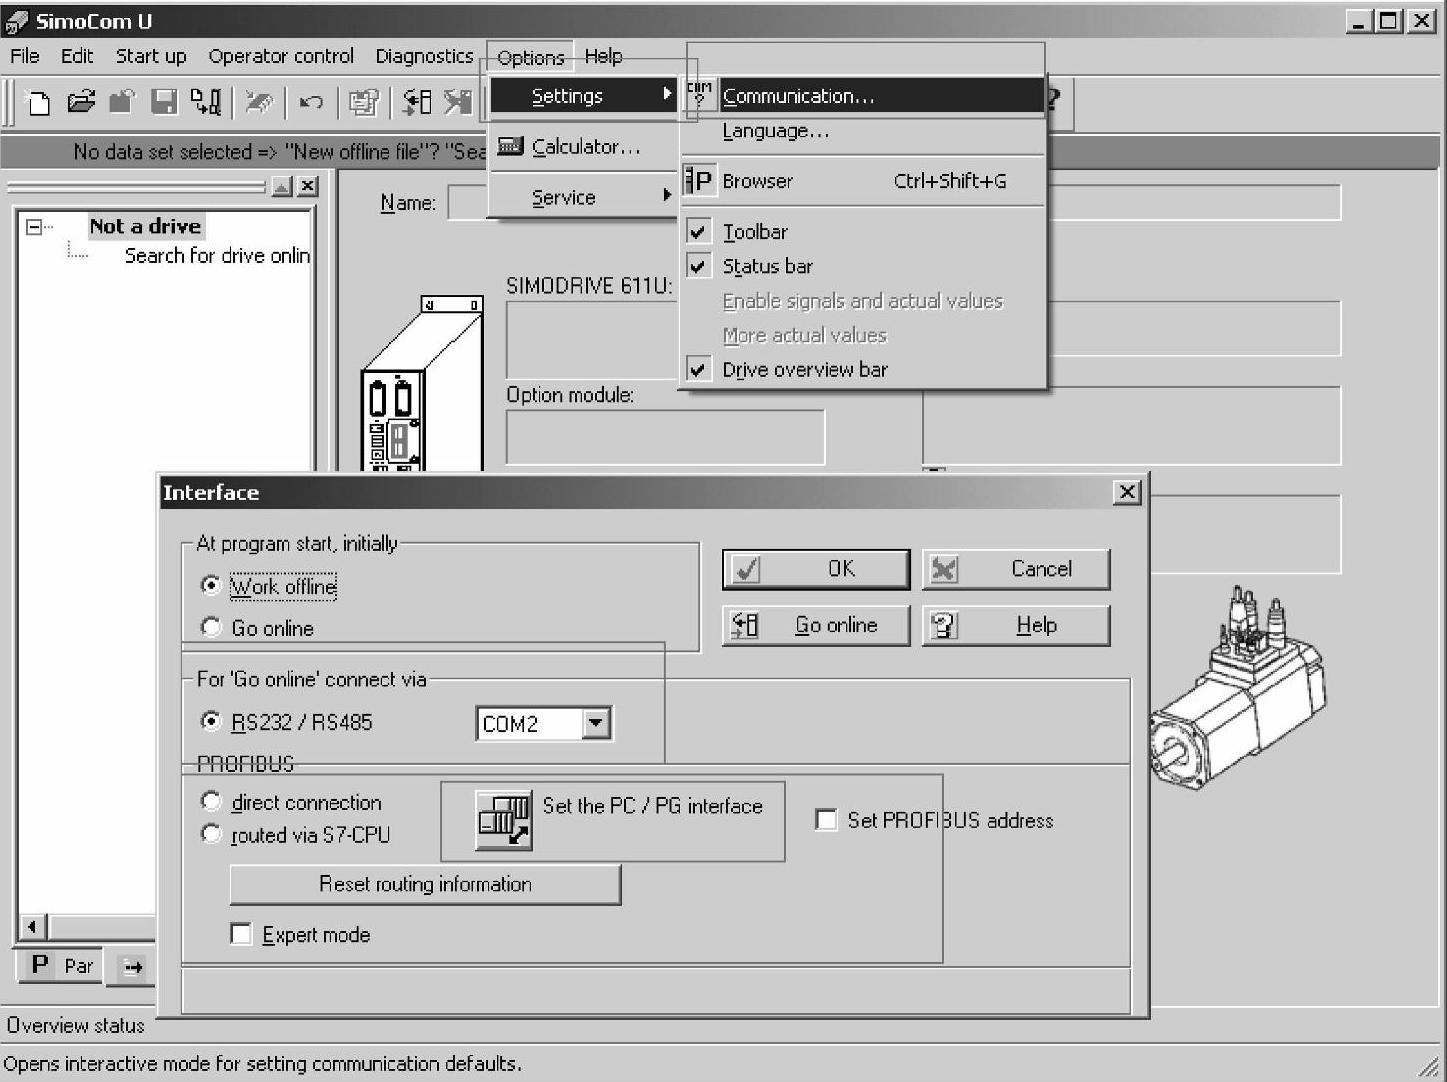The image size is (1447, 1082).
Task: Click the New file toolbar icon
Action: [38, 102]
